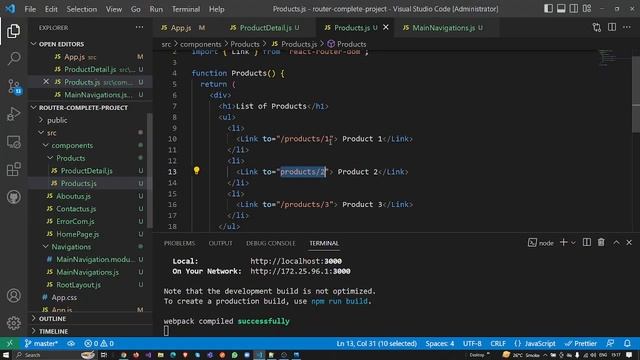
Task: Switch to the Debug Console panel tab
Action: click(270, 243)
